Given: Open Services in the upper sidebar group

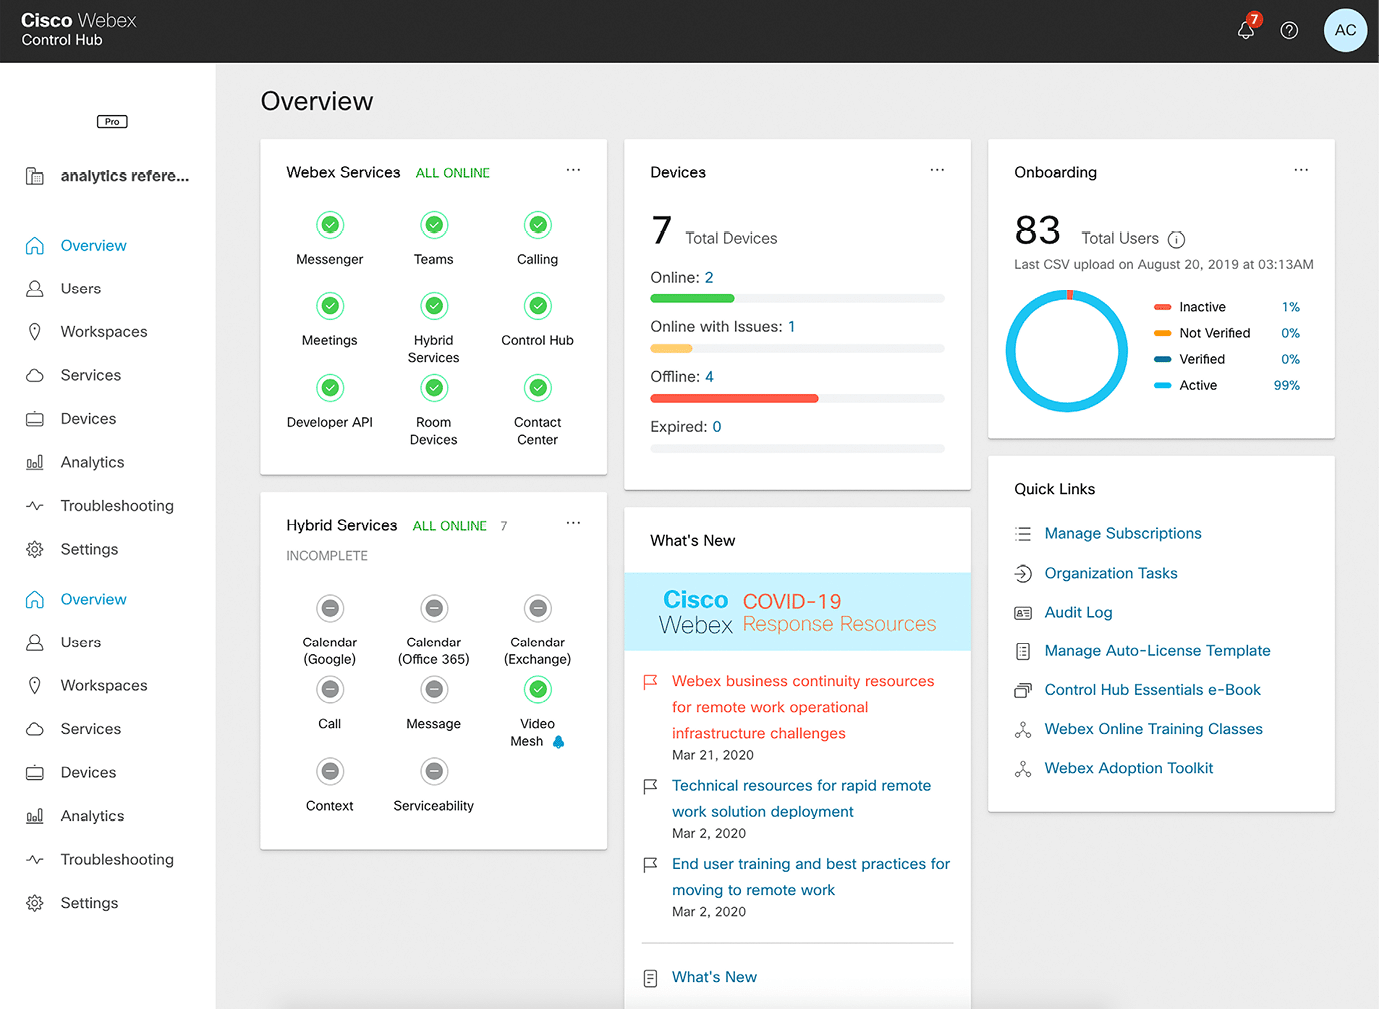Looking at the screenshot, I should click(x=91, y=376).
